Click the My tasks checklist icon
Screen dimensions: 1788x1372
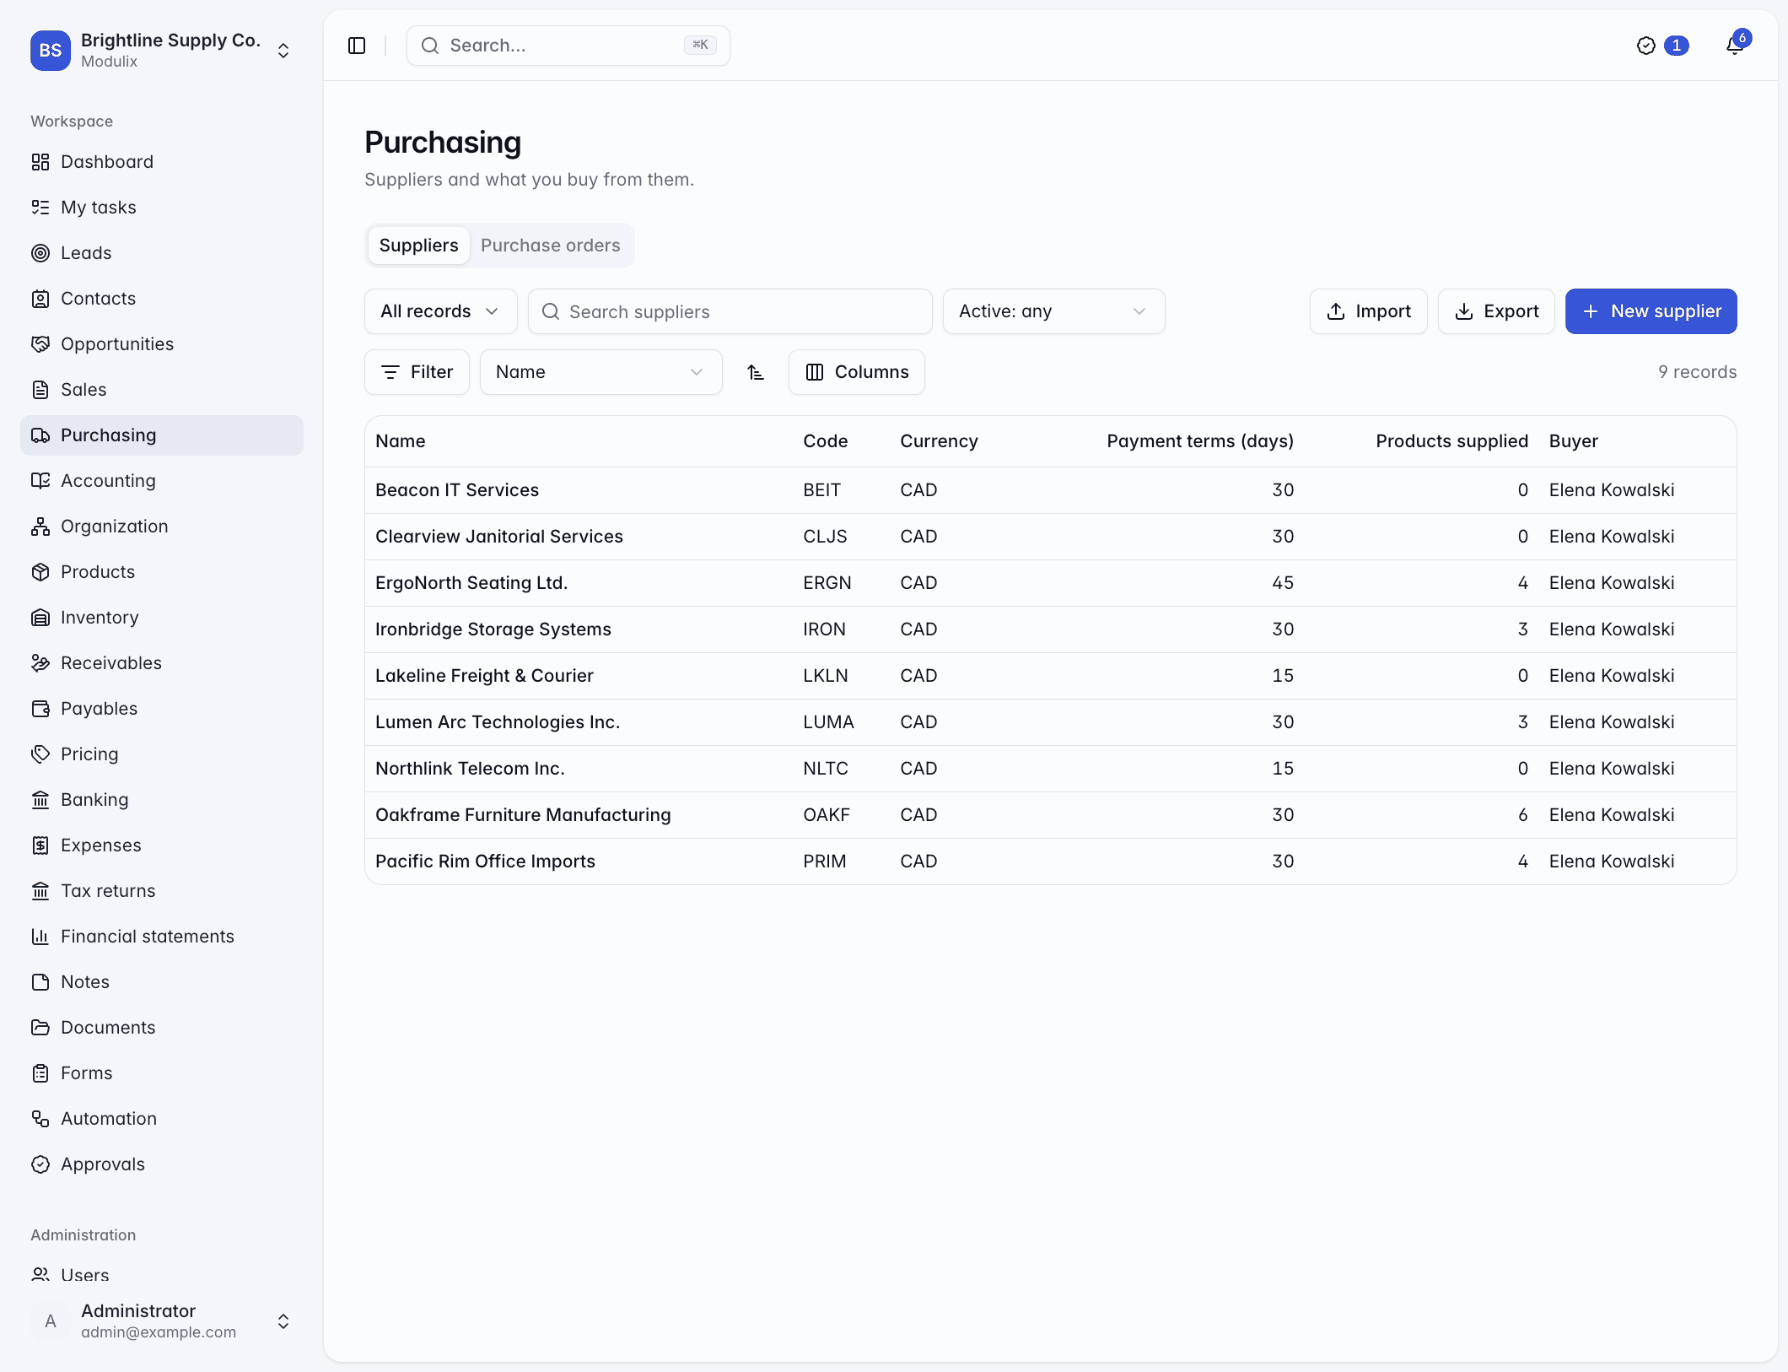[x=40, y=207]
